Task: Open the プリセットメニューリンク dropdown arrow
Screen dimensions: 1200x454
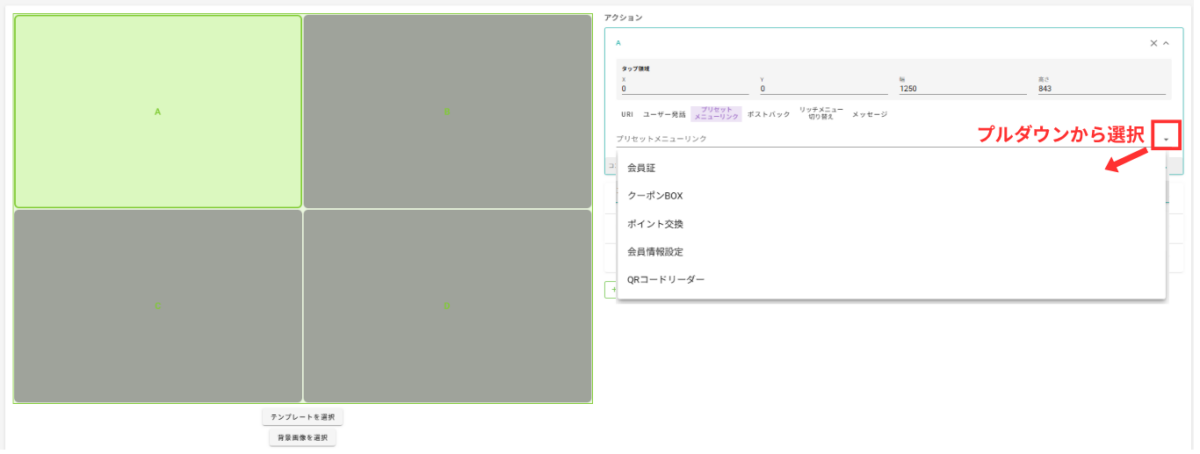Action: point(1166,138)
